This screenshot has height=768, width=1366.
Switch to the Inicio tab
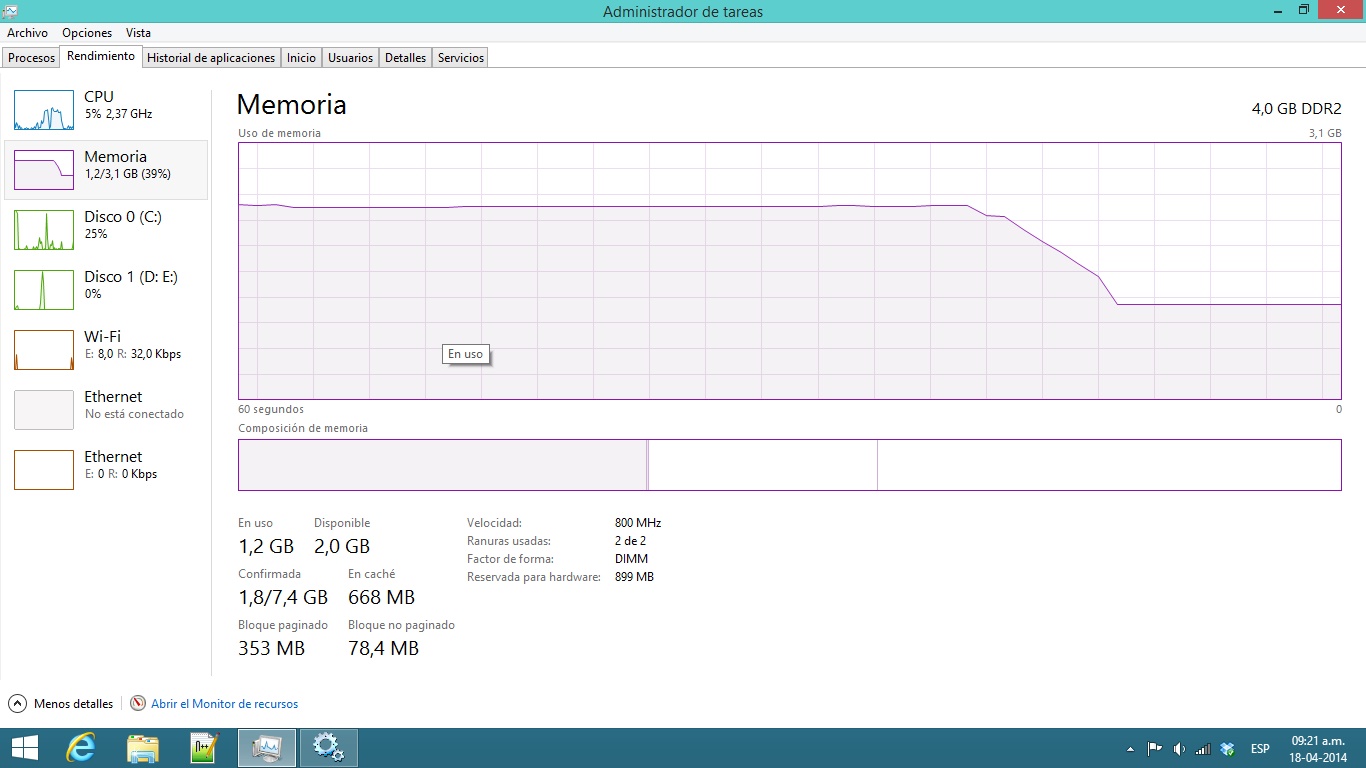tap(301, 58)
